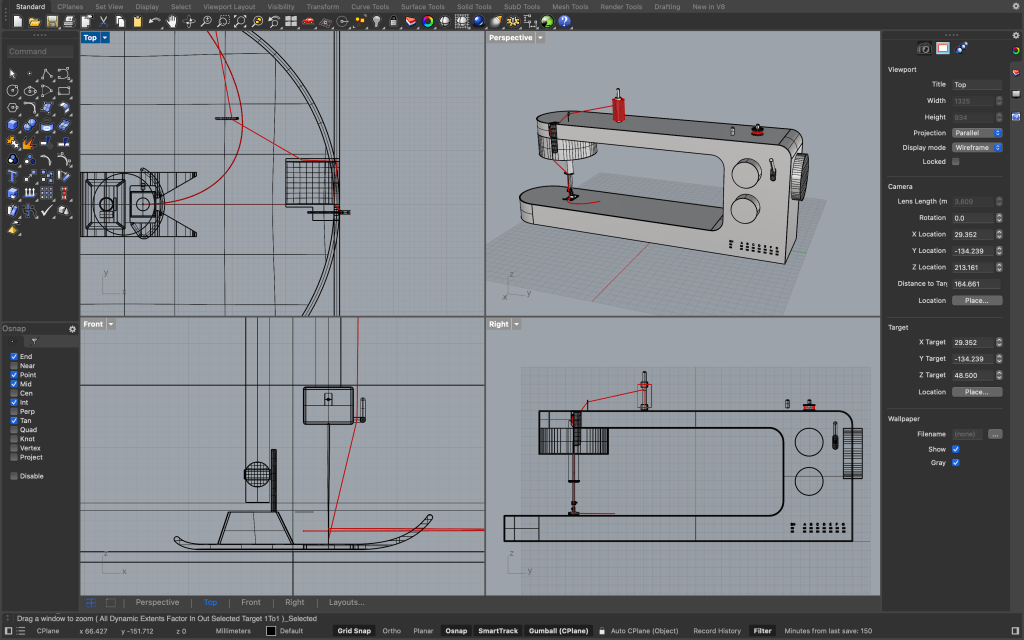
Task: Open the Display mode Wireframe dropdown
Action: [977, 147]
